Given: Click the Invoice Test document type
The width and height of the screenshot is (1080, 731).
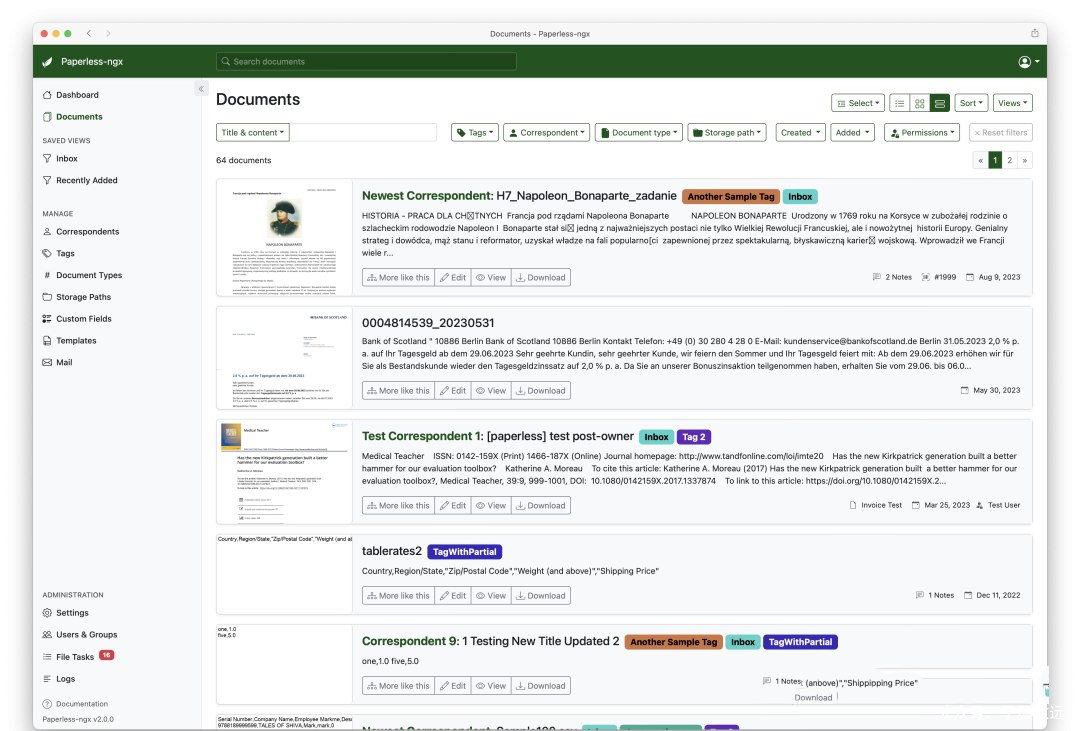Looking at the screenshot, I should click(x=875, y=505).
